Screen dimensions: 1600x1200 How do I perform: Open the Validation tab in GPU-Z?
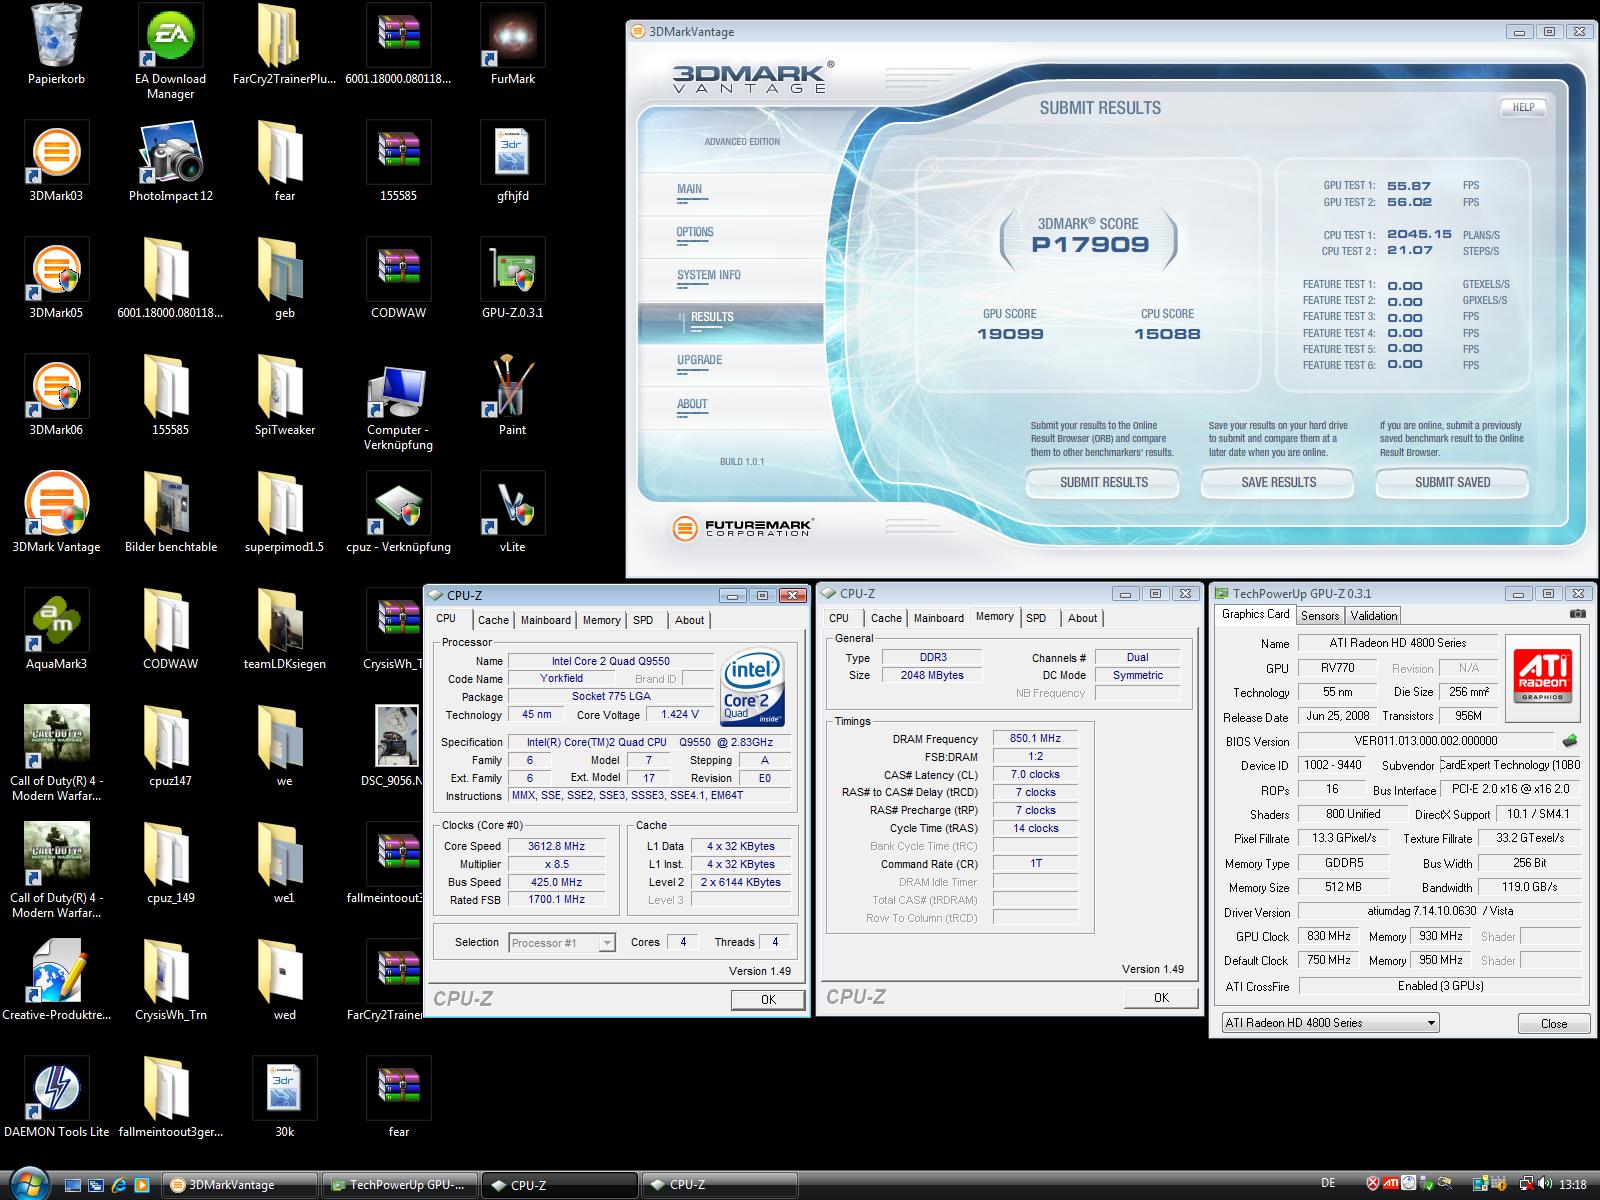click(1374, 616)
